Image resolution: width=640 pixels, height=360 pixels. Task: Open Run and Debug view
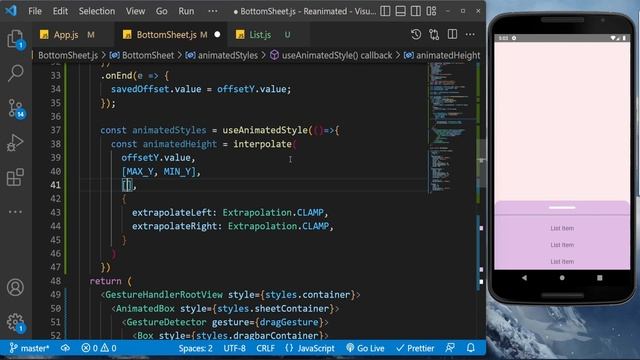click(x=15, y=143)
